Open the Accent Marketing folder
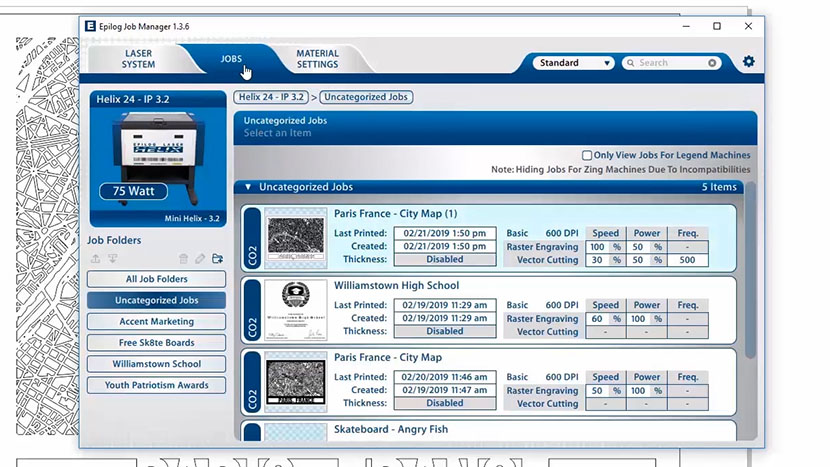The image size is (830, 467). point(157,322)
